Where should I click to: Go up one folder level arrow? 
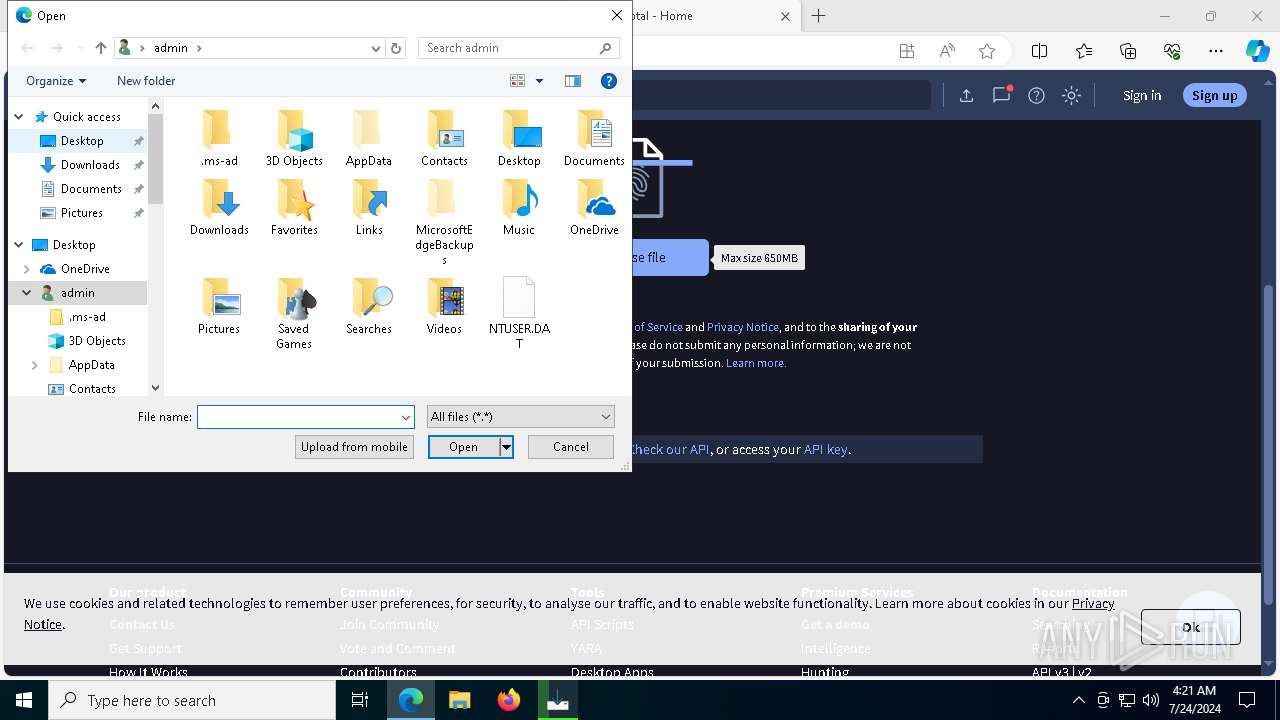coord(100,48)
